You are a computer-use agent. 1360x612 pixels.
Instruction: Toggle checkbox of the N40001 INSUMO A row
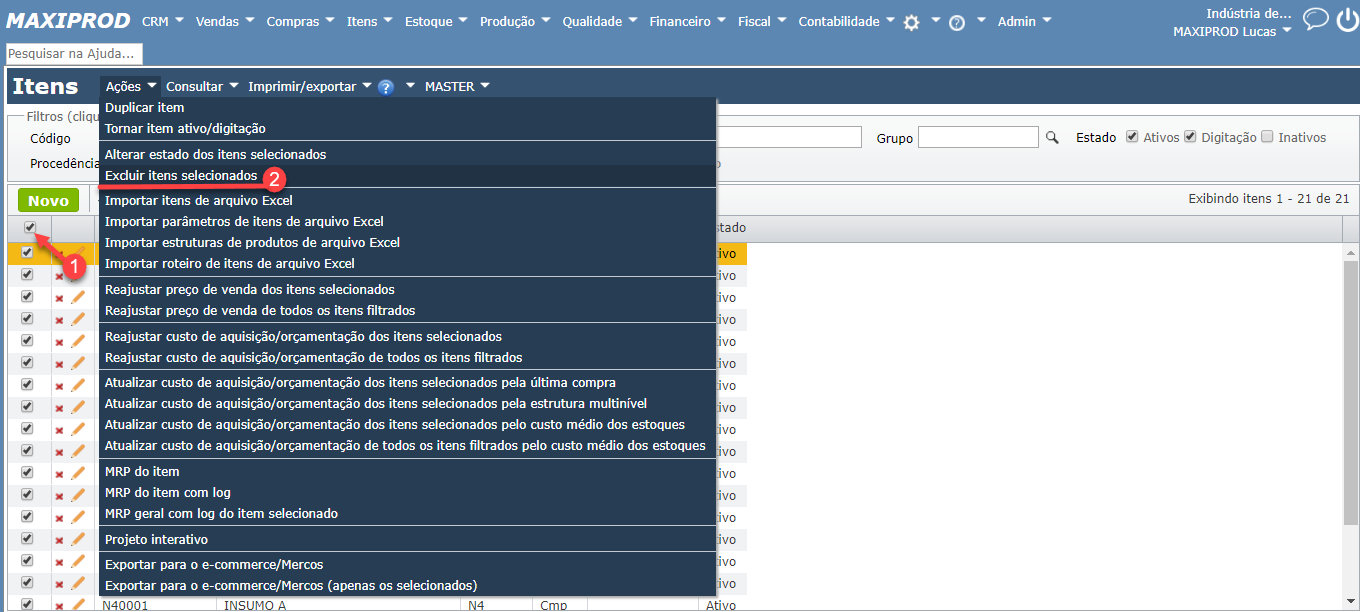coord(27,604)
